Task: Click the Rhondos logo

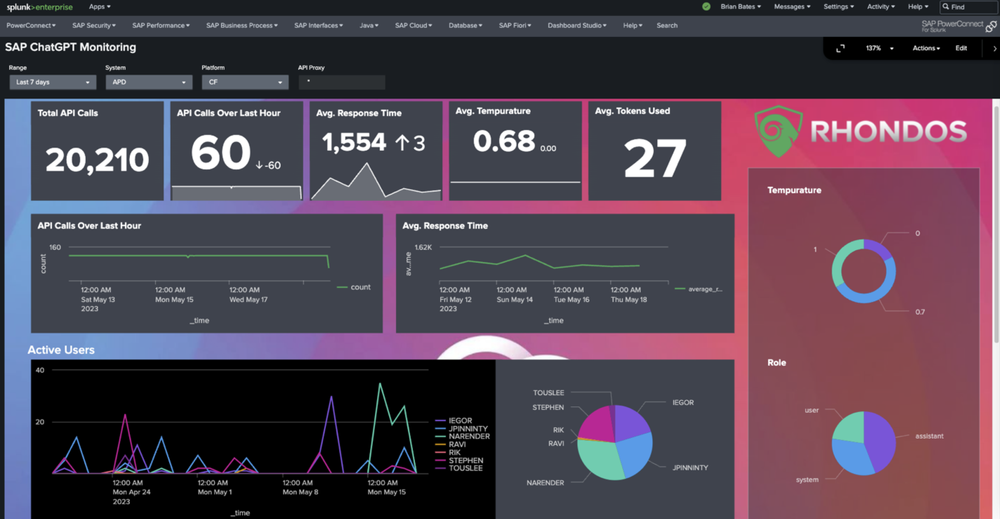Action: [860, 131]
